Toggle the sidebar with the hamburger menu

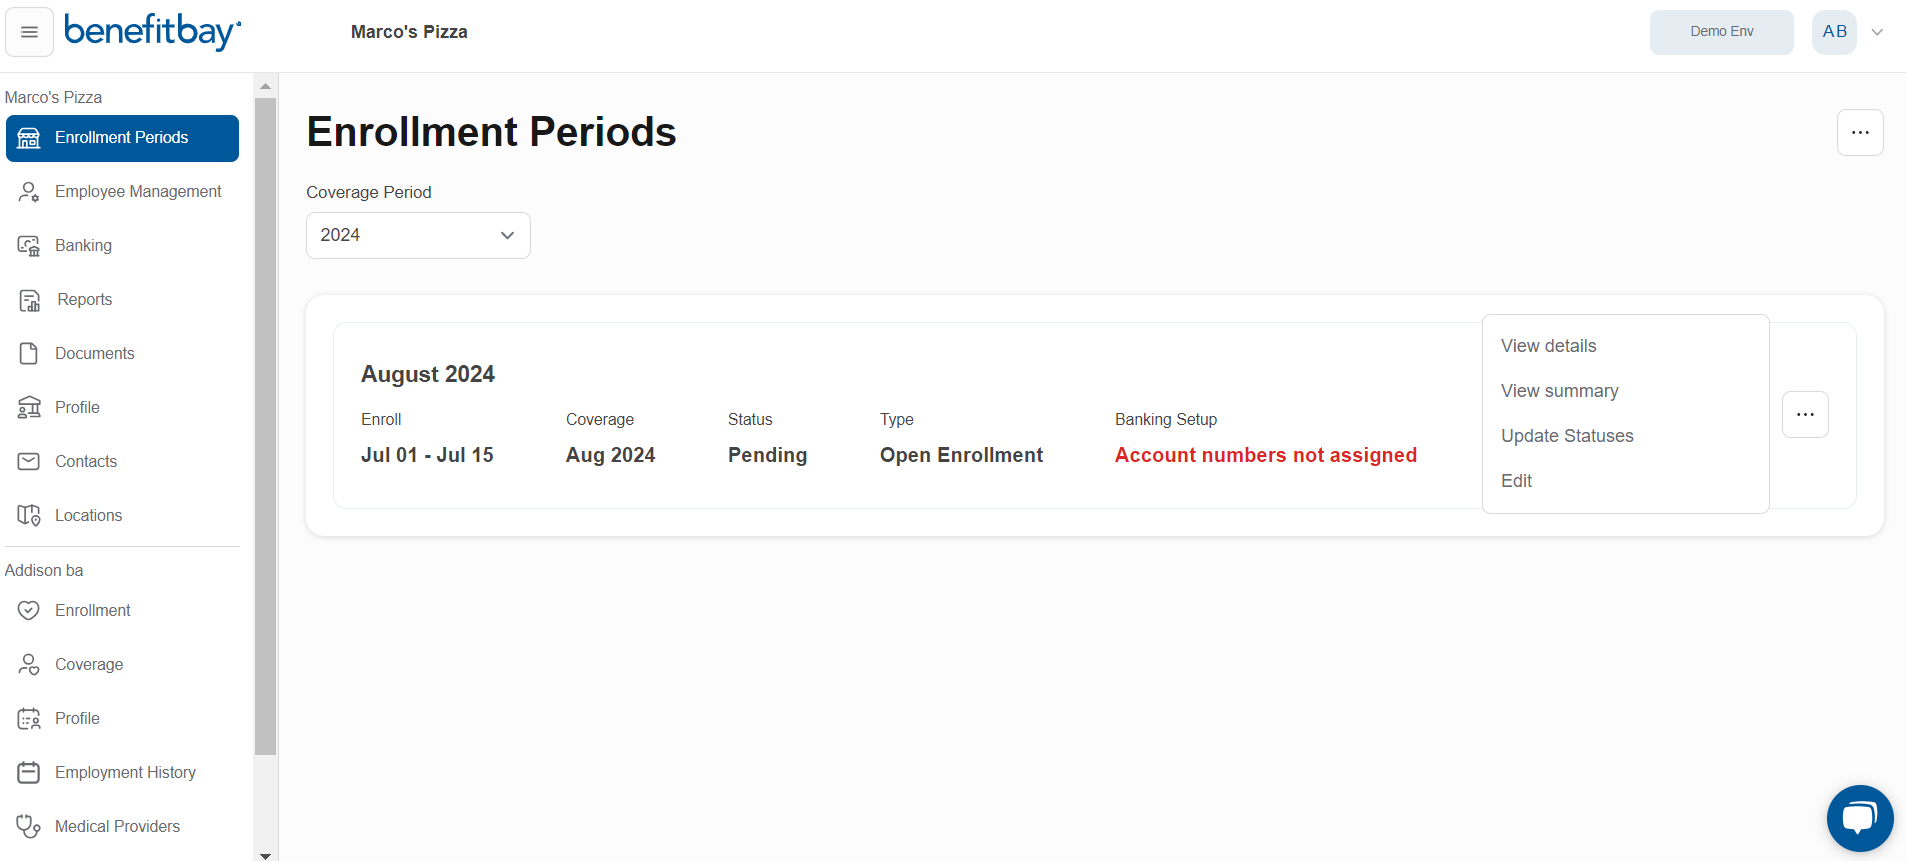29,31
